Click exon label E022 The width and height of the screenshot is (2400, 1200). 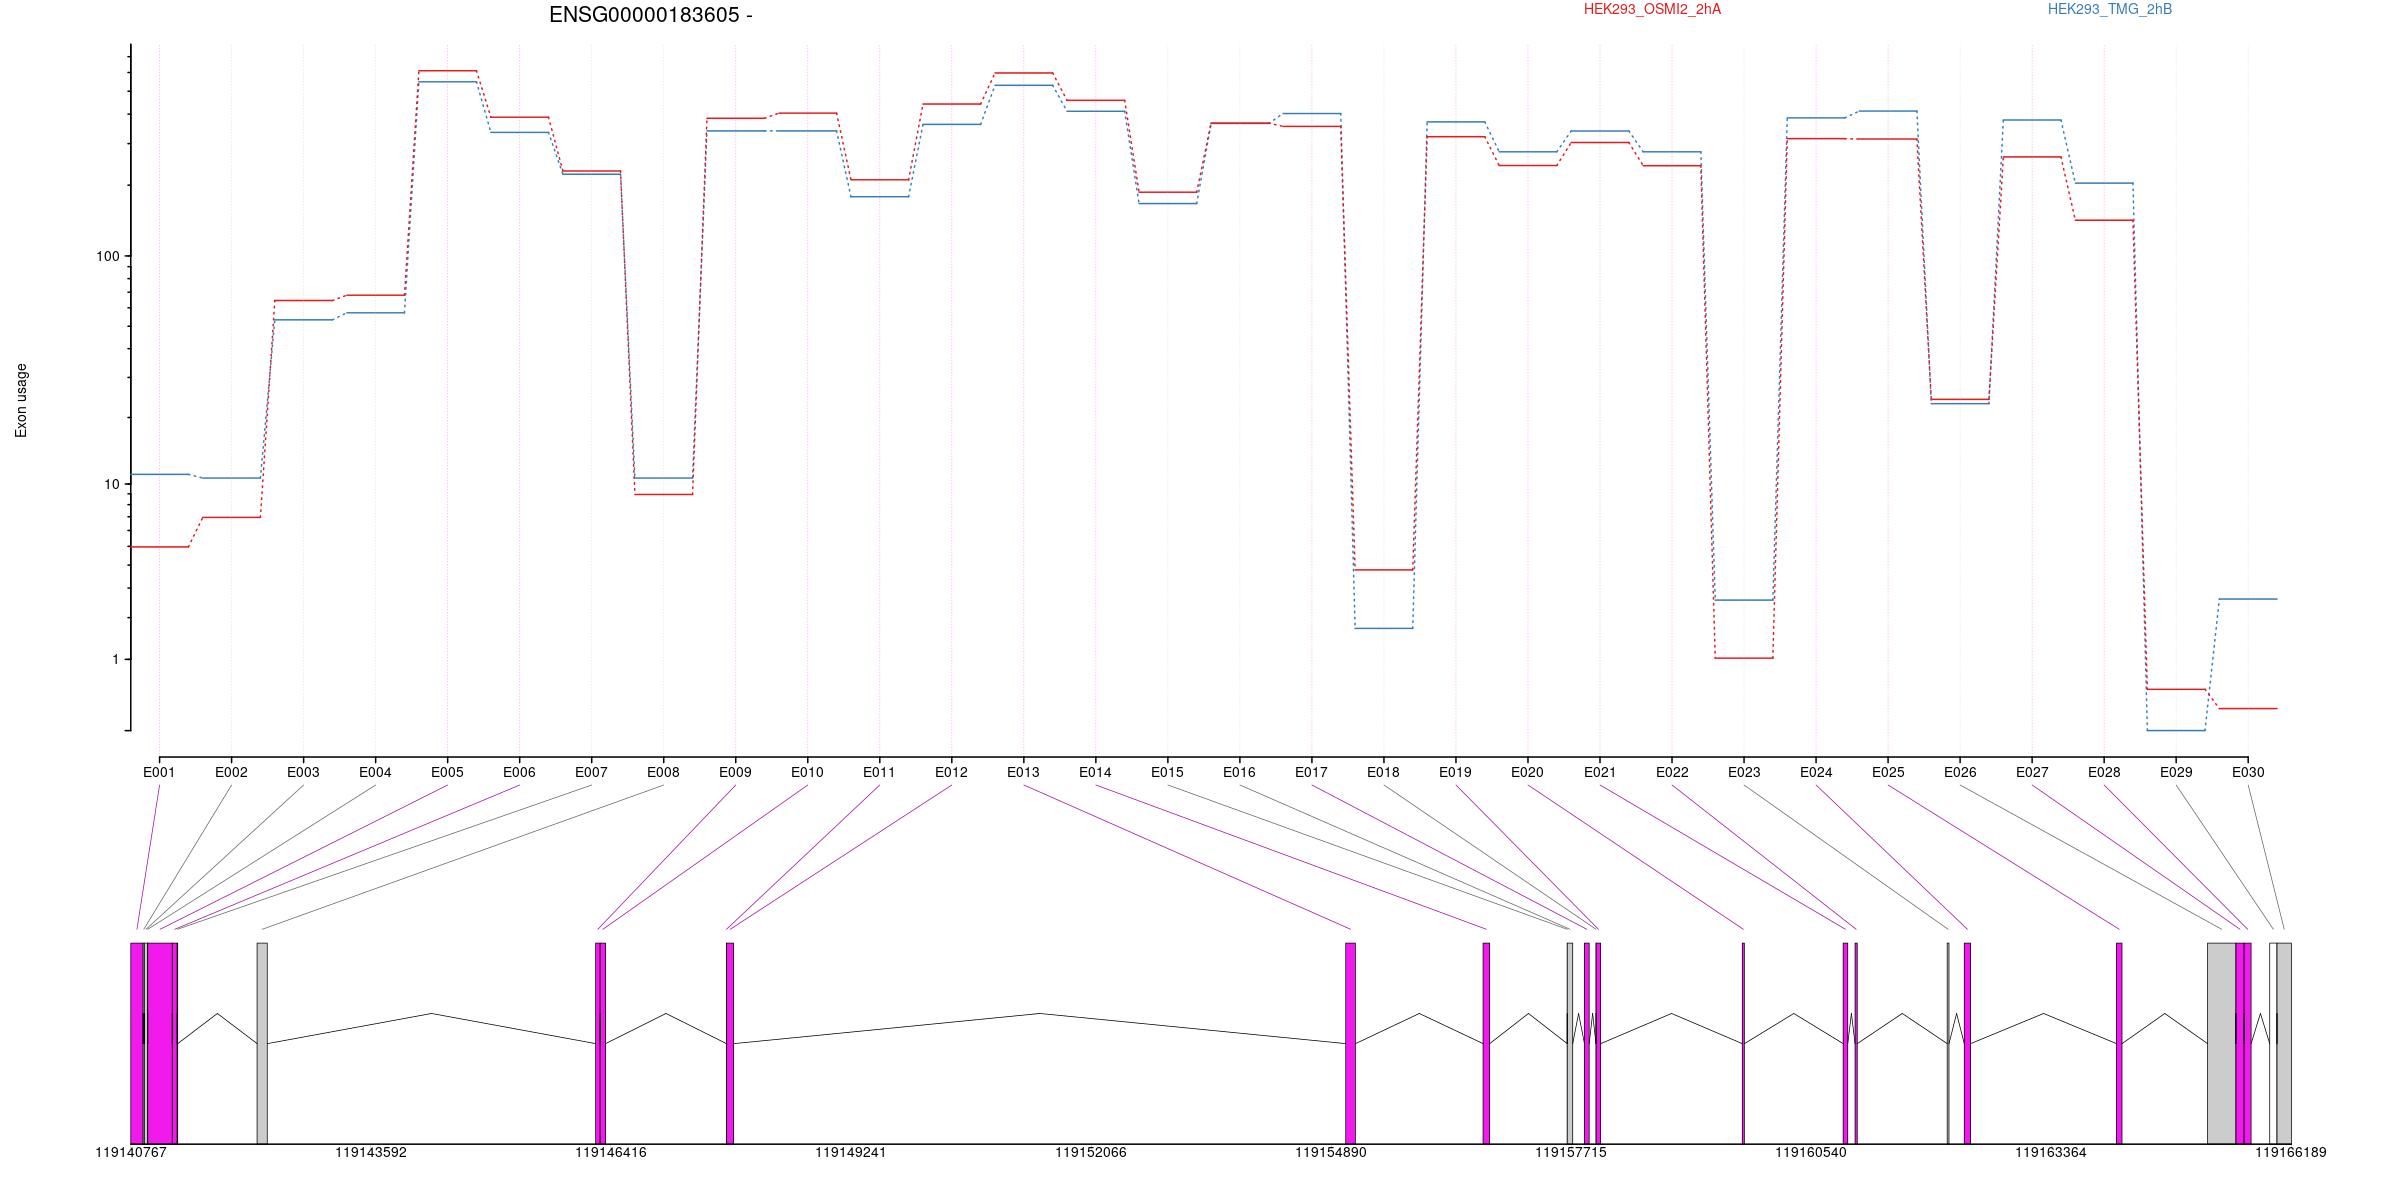(x=1672, y=772)
